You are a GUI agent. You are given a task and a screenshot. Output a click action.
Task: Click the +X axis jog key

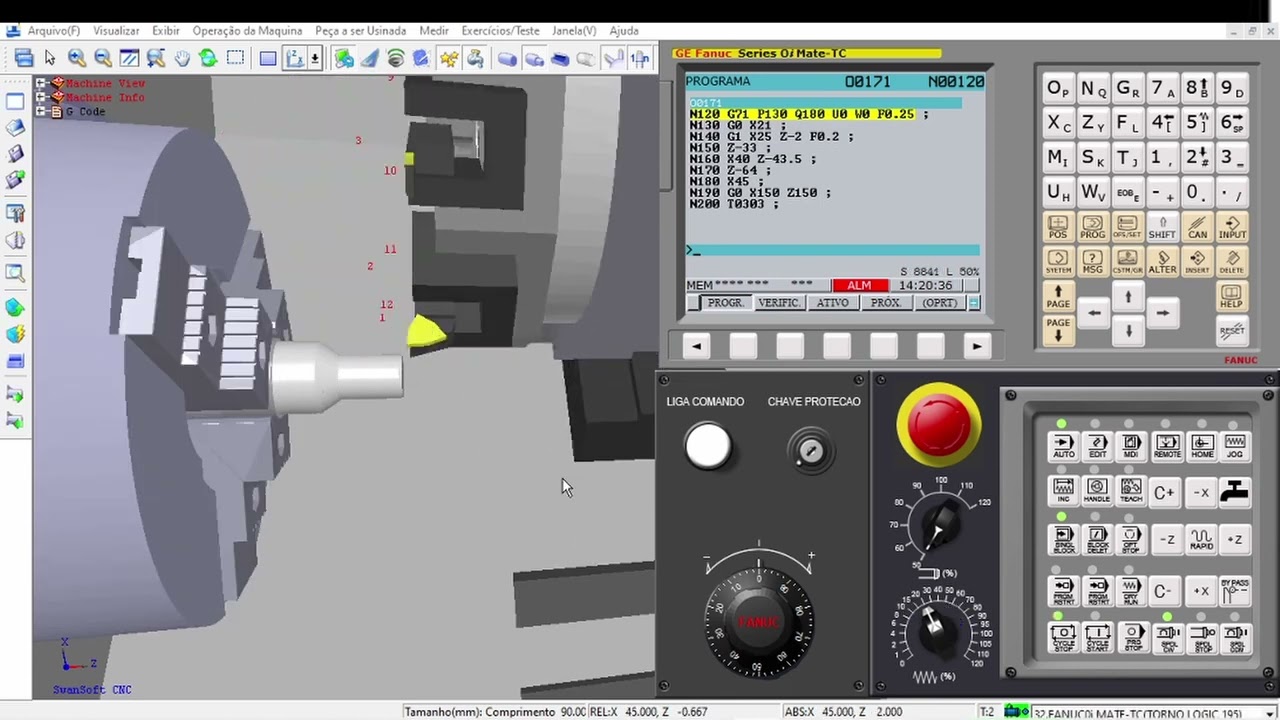pyautogui.click(x=1201, y=591)
